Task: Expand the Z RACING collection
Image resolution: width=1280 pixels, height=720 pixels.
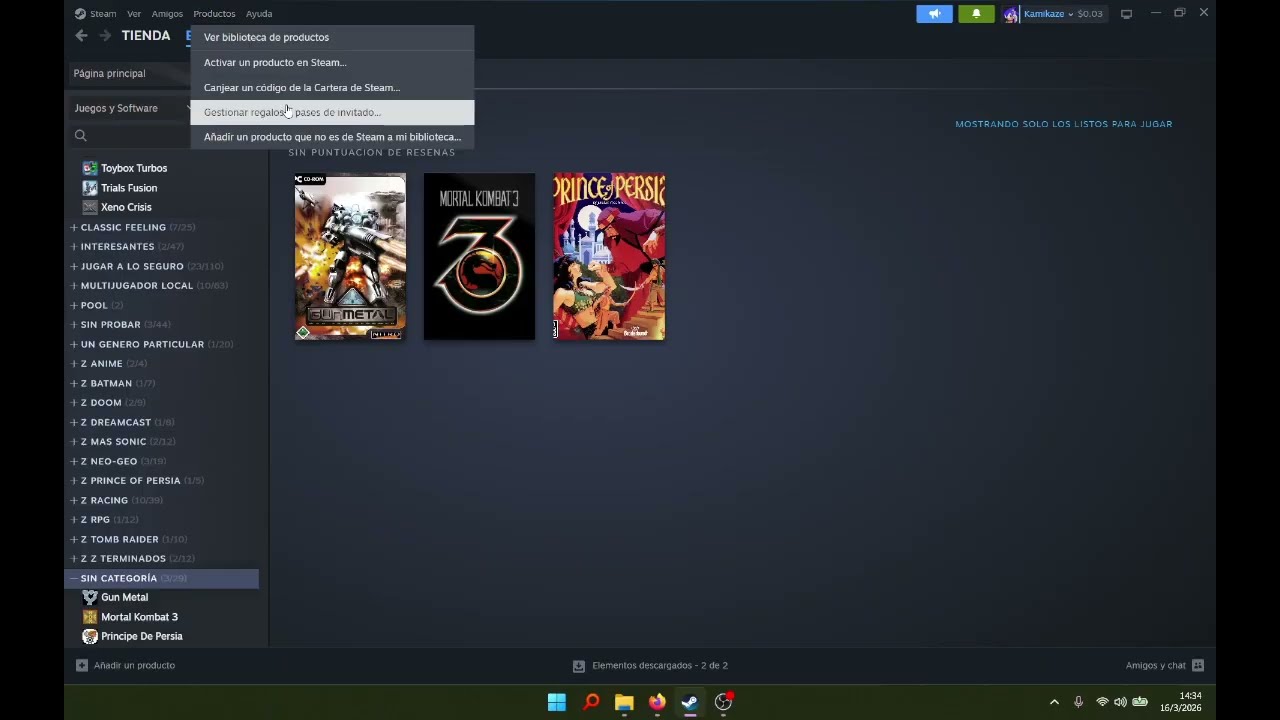Action: (x=73, y=500)
